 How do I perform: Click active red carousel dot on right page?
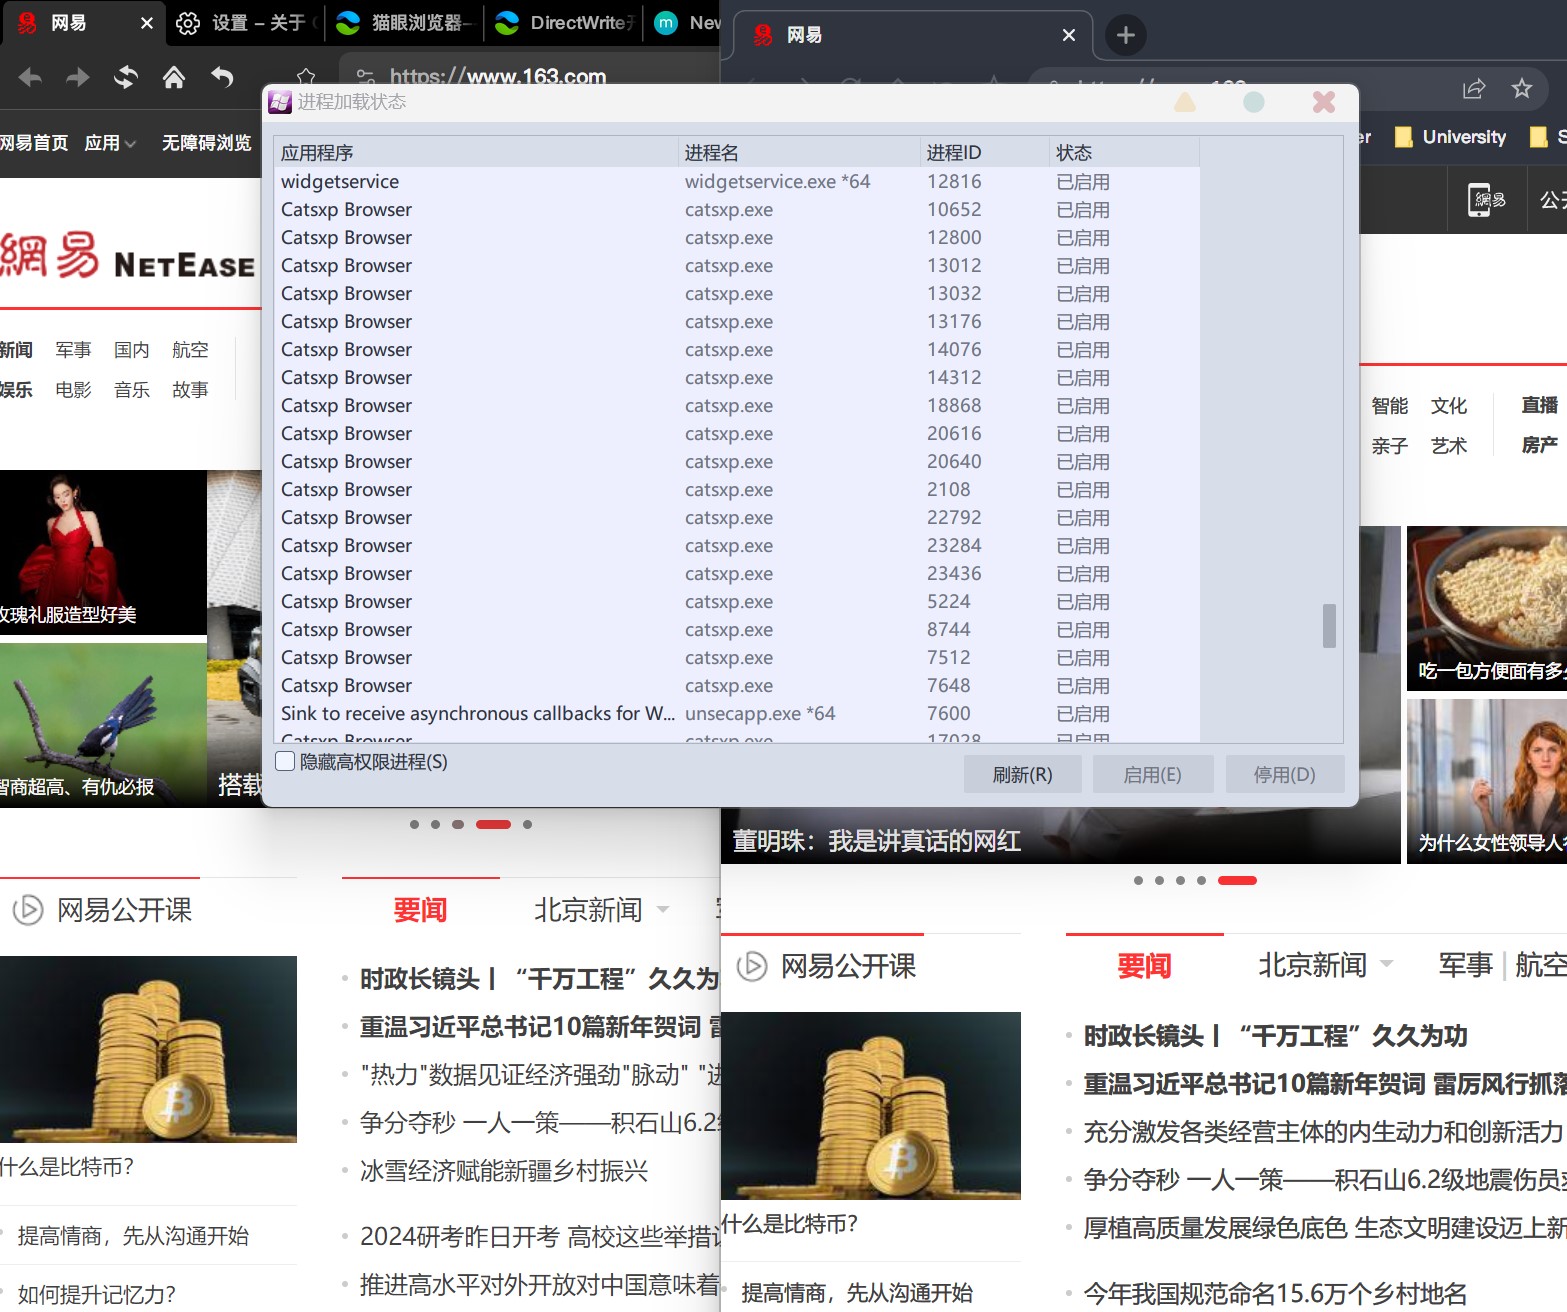click(x=1237, y=880)
